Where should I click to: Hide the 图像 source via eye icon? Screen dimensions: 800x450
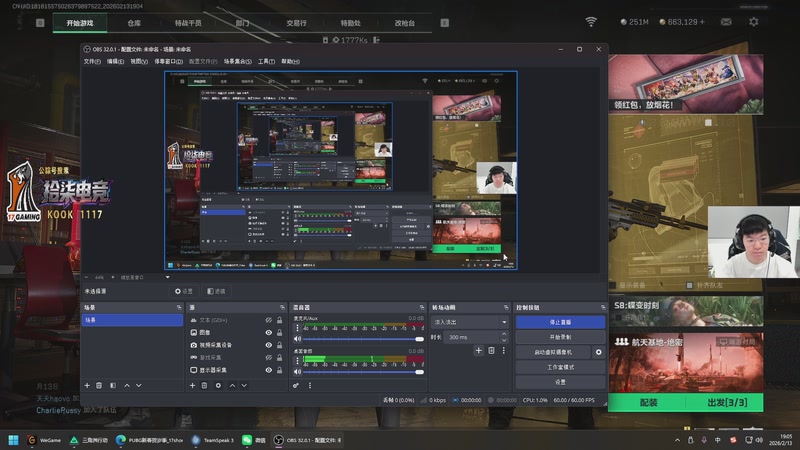pos(268,332)
